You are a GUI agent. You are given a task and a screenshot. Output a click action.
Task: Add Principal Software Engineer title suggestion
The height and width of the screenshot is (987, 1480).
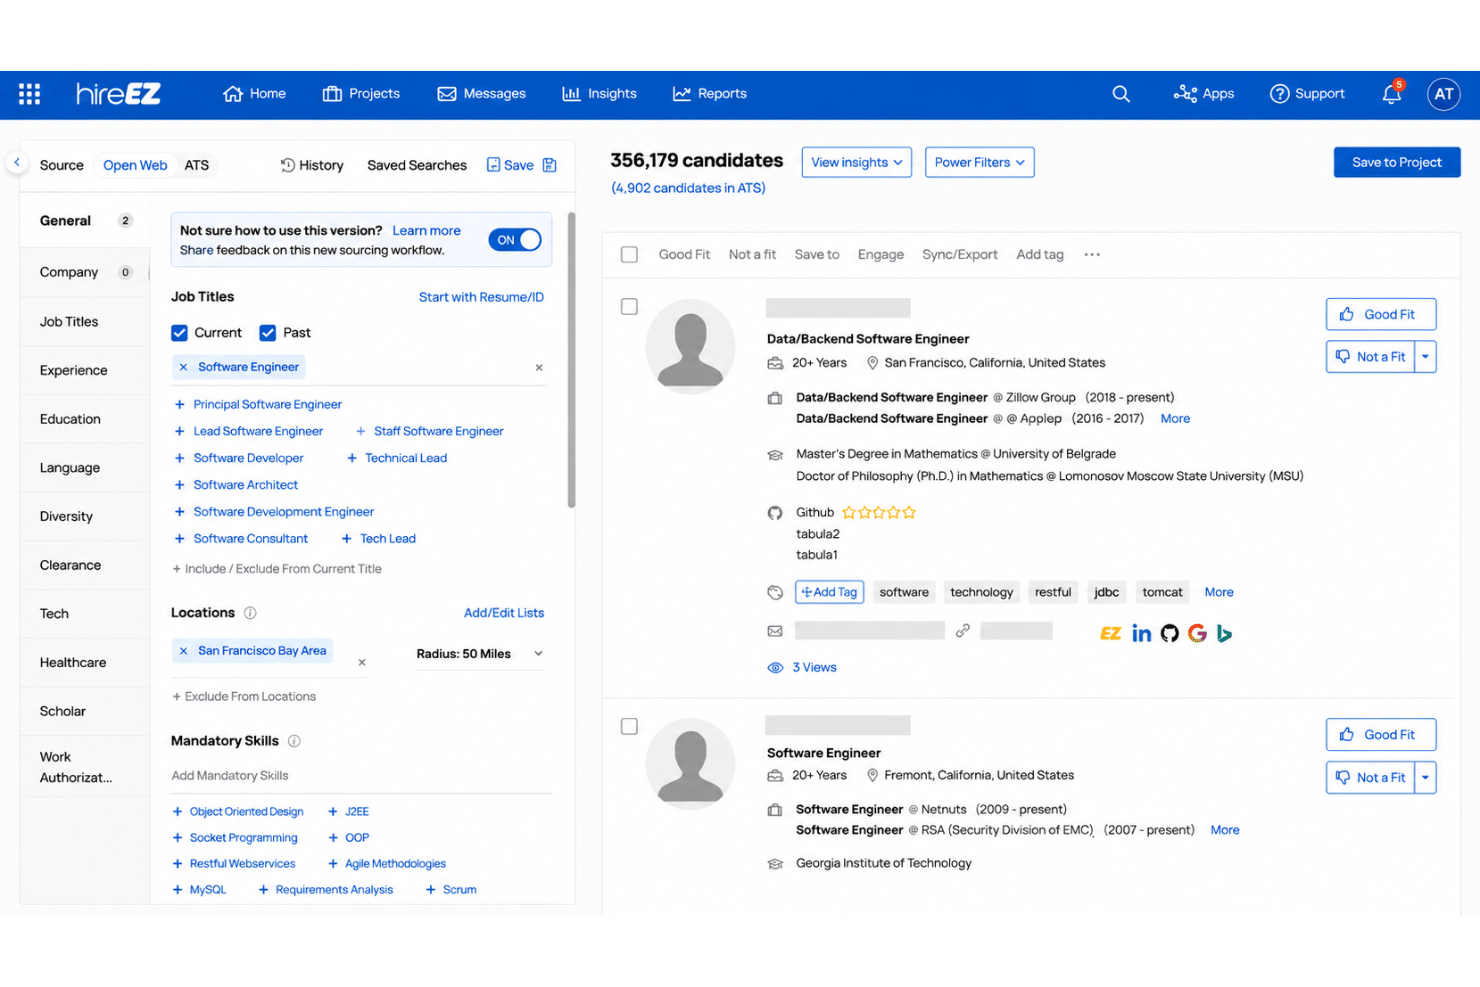[x=258, y=405]
